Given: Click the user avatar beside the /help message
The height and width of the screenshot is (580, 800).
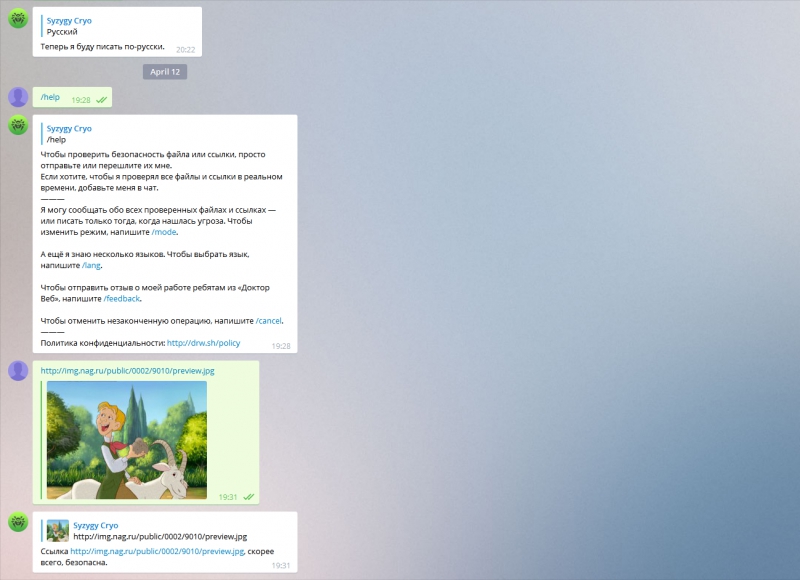Looking at the screenshot, I should point(18,97).
